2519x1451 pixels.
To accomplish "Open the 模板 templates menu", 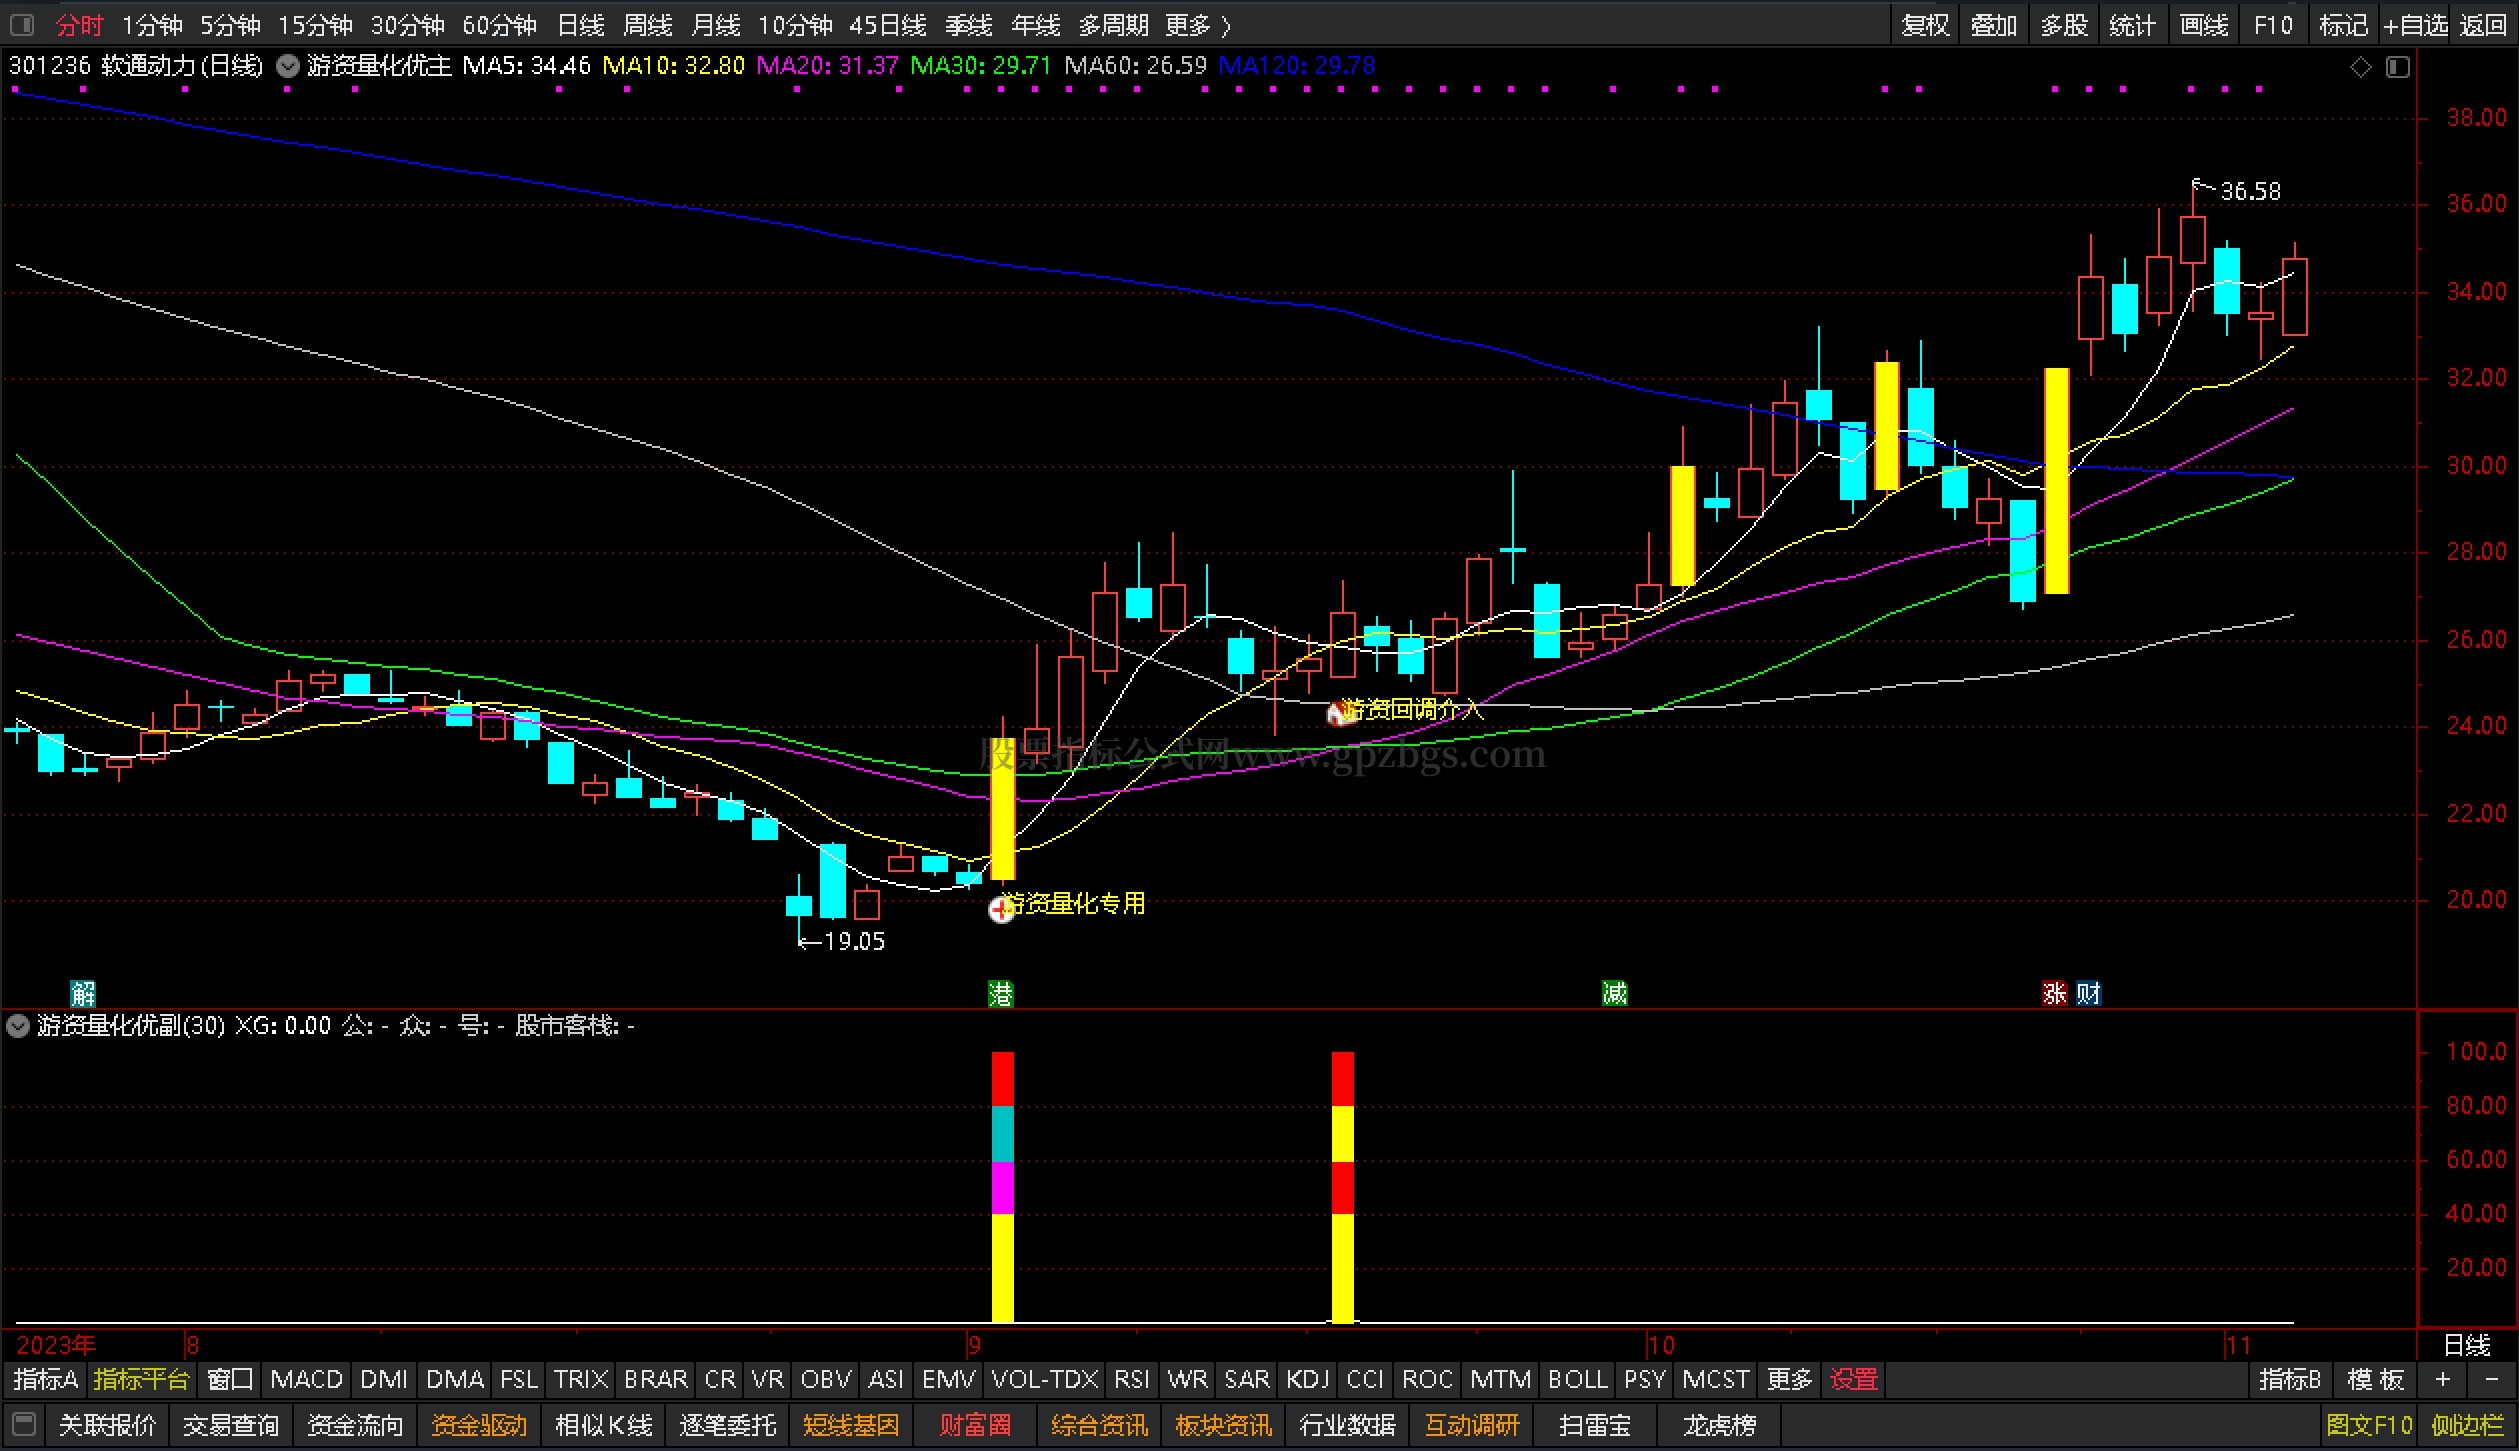I will point(2375,1380).
